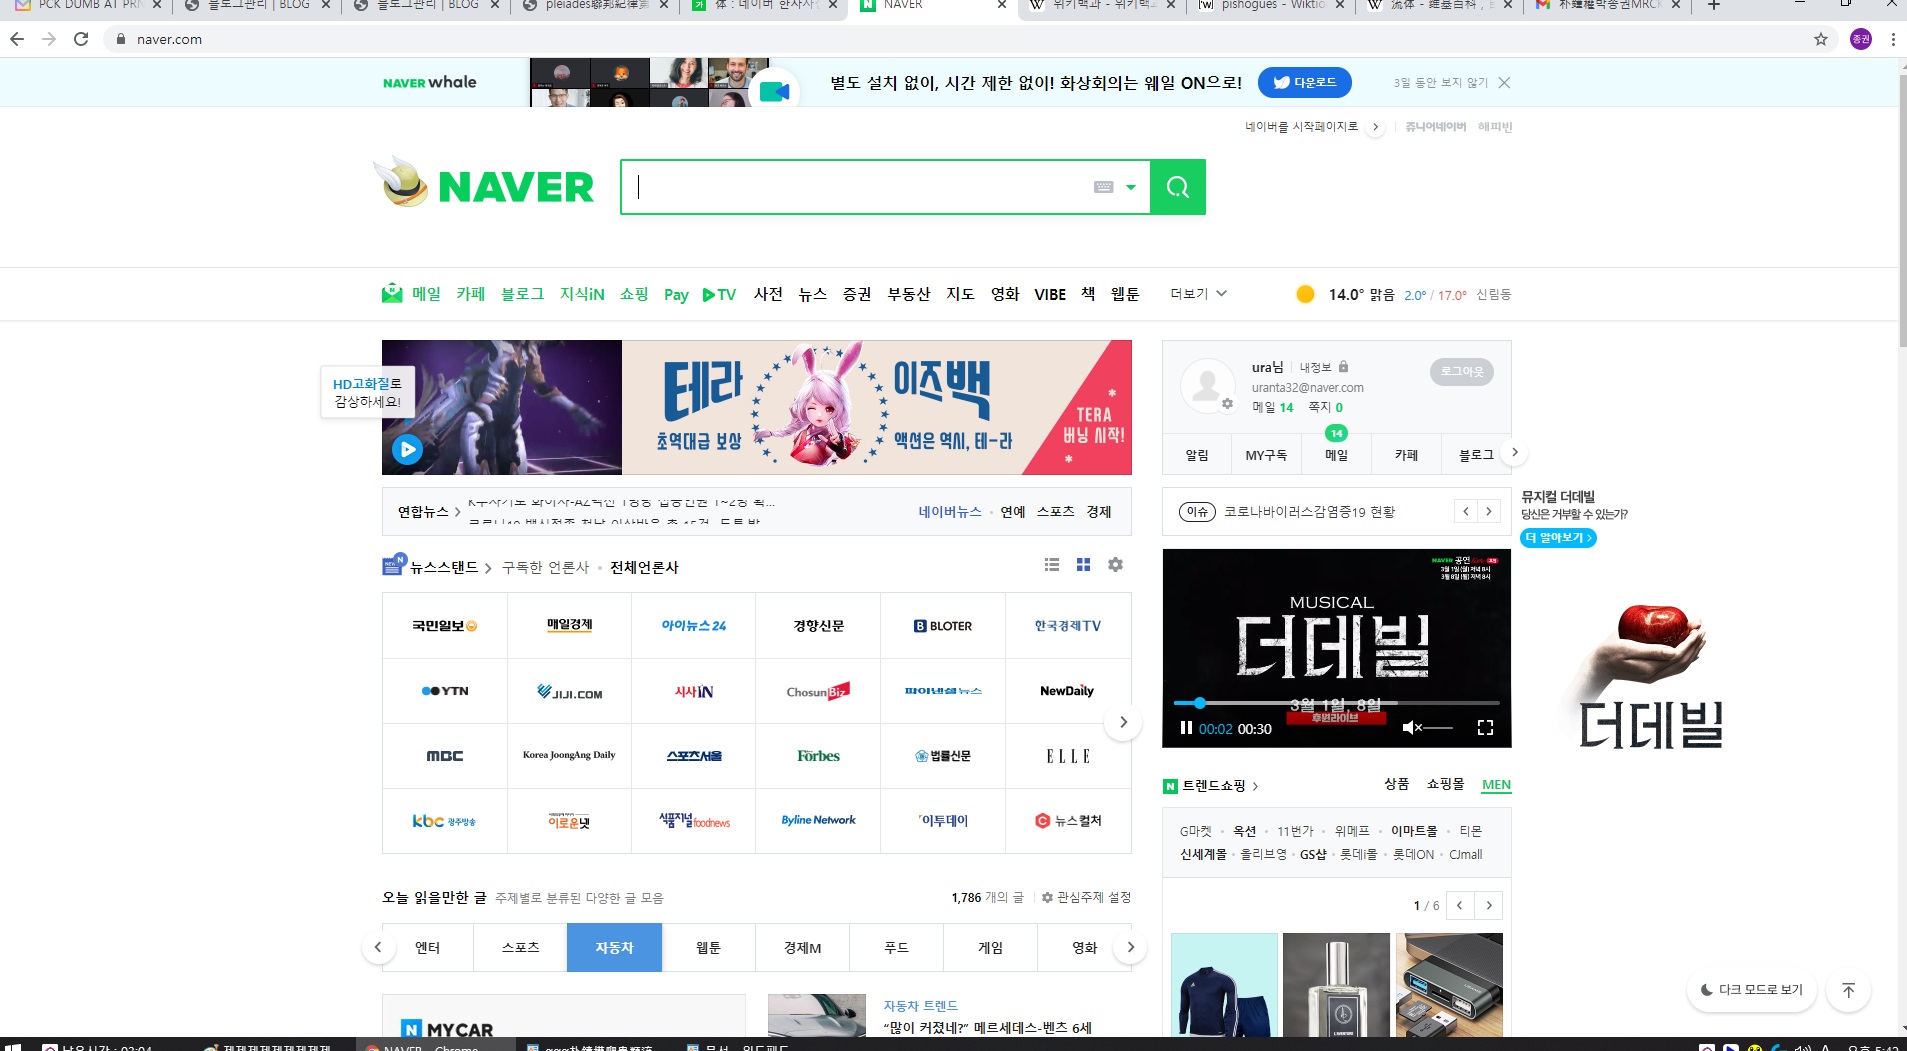Click 네이버를 시작페이지로 link
The image size is (1907, 1051).
click(1301, 127)
